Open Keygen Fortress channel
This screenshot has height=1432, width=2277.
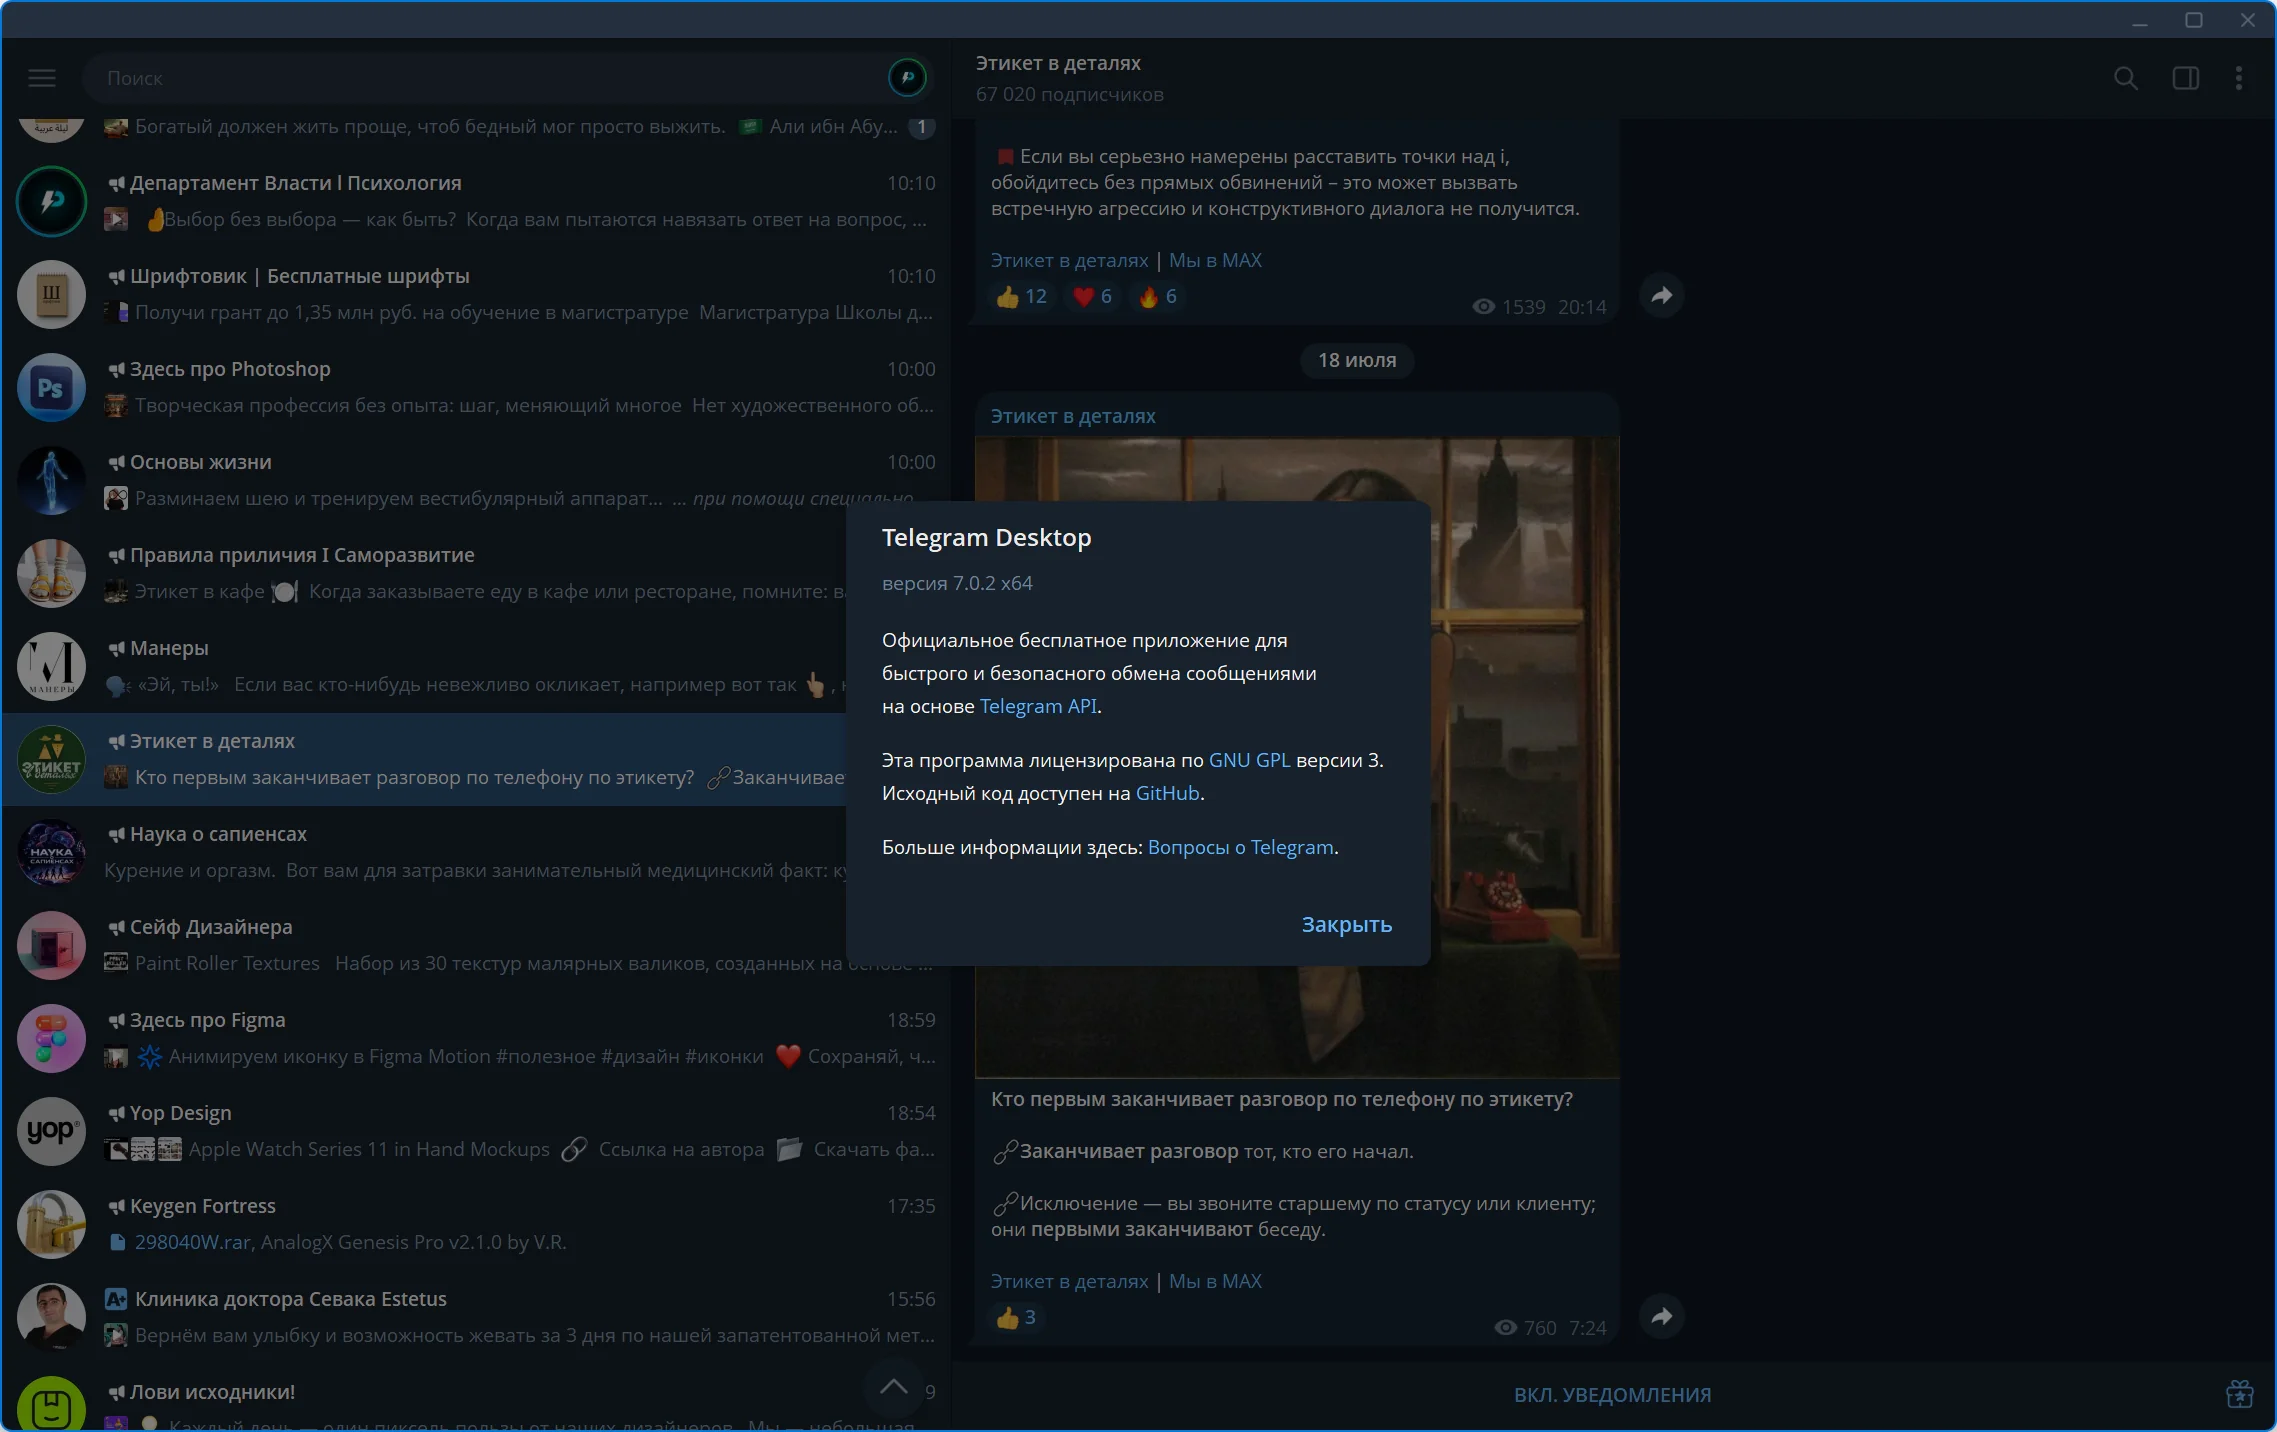click(476, 1224)
